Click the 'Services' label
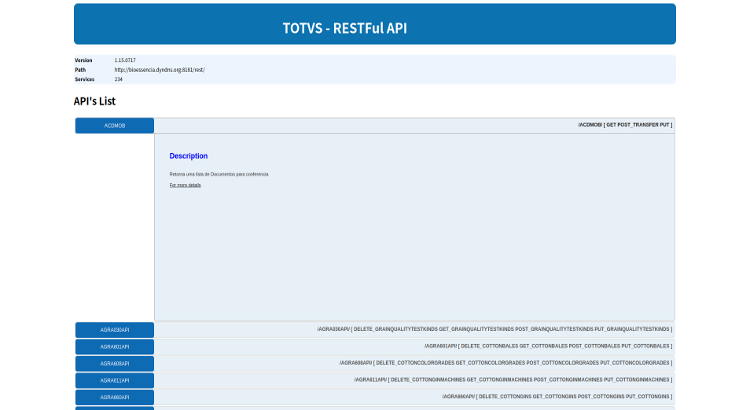Viewport: 750px width, 410px height. click(84, 79)
